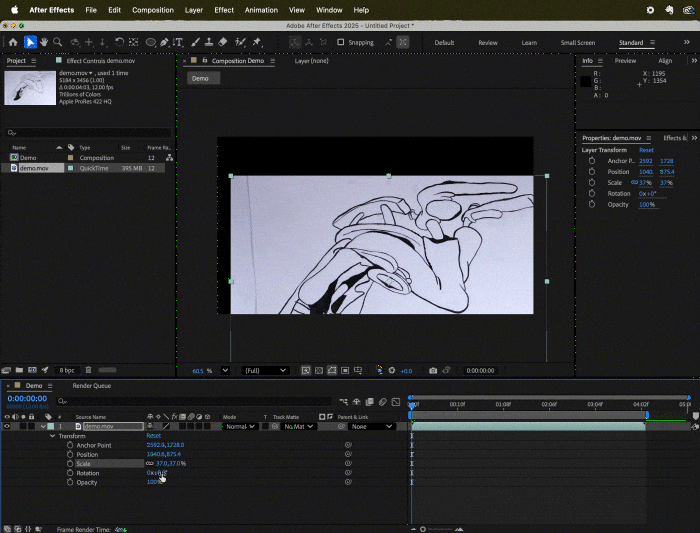
Task: Open the (Full) resolution dropdown
Action: 265,371
